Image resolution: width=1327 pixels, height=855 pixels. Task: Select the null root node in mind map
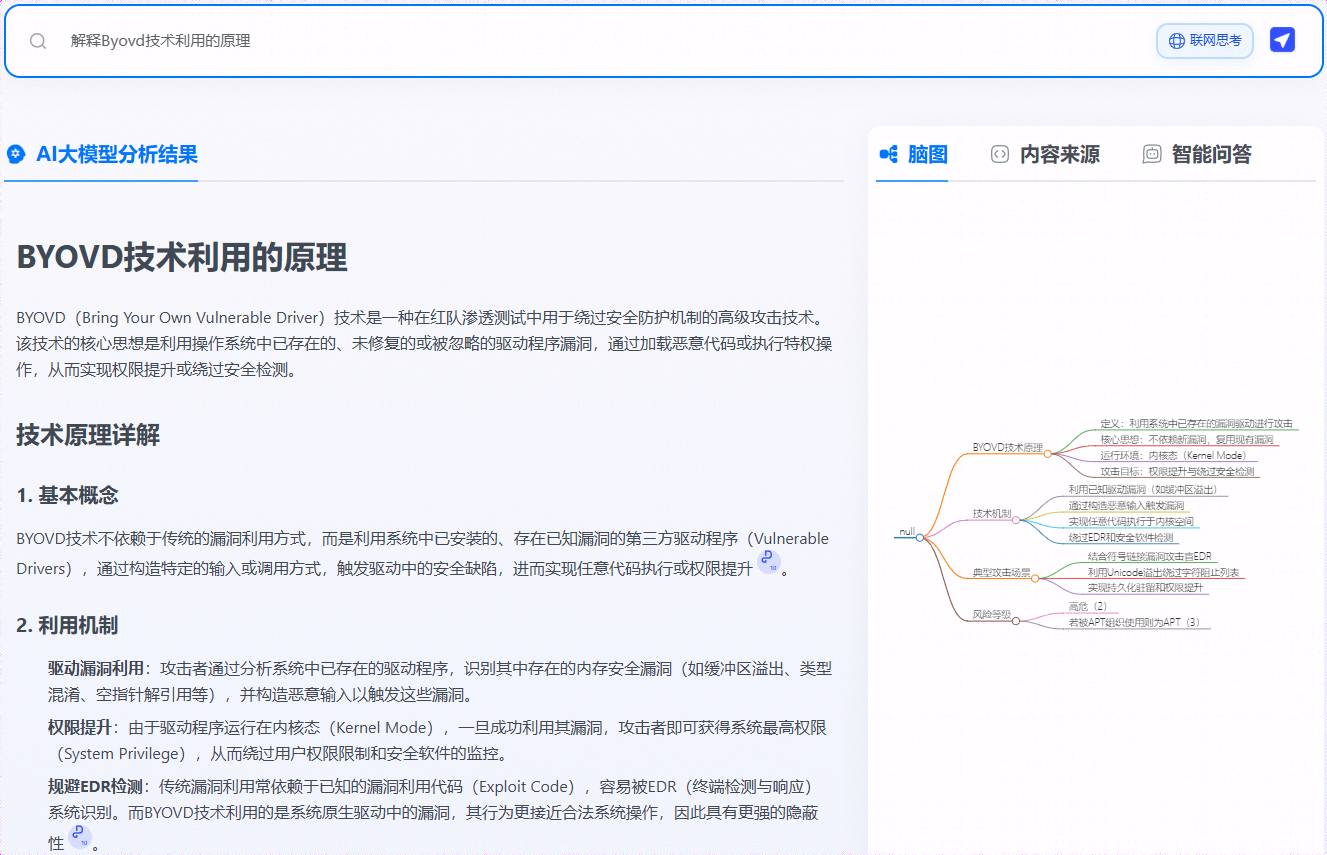(x=908, y=531)
